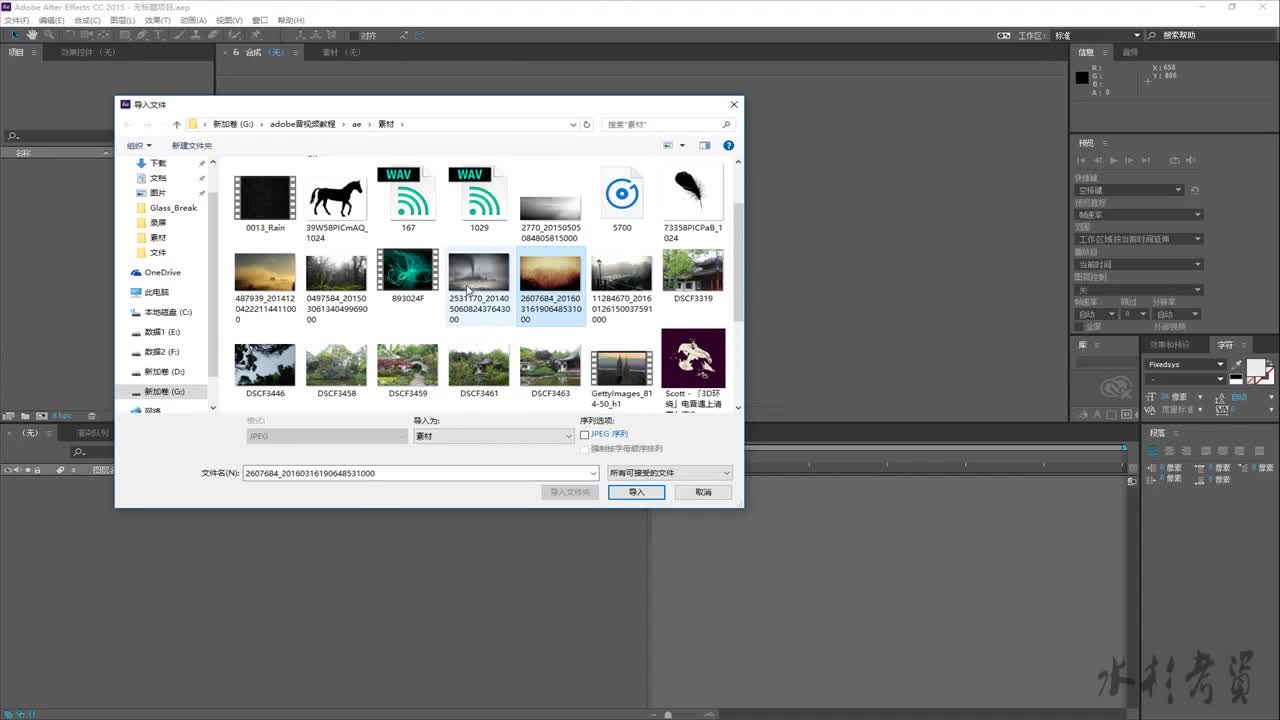
Task: Select the Pen tool in toolbar
Action: point(141,35)
